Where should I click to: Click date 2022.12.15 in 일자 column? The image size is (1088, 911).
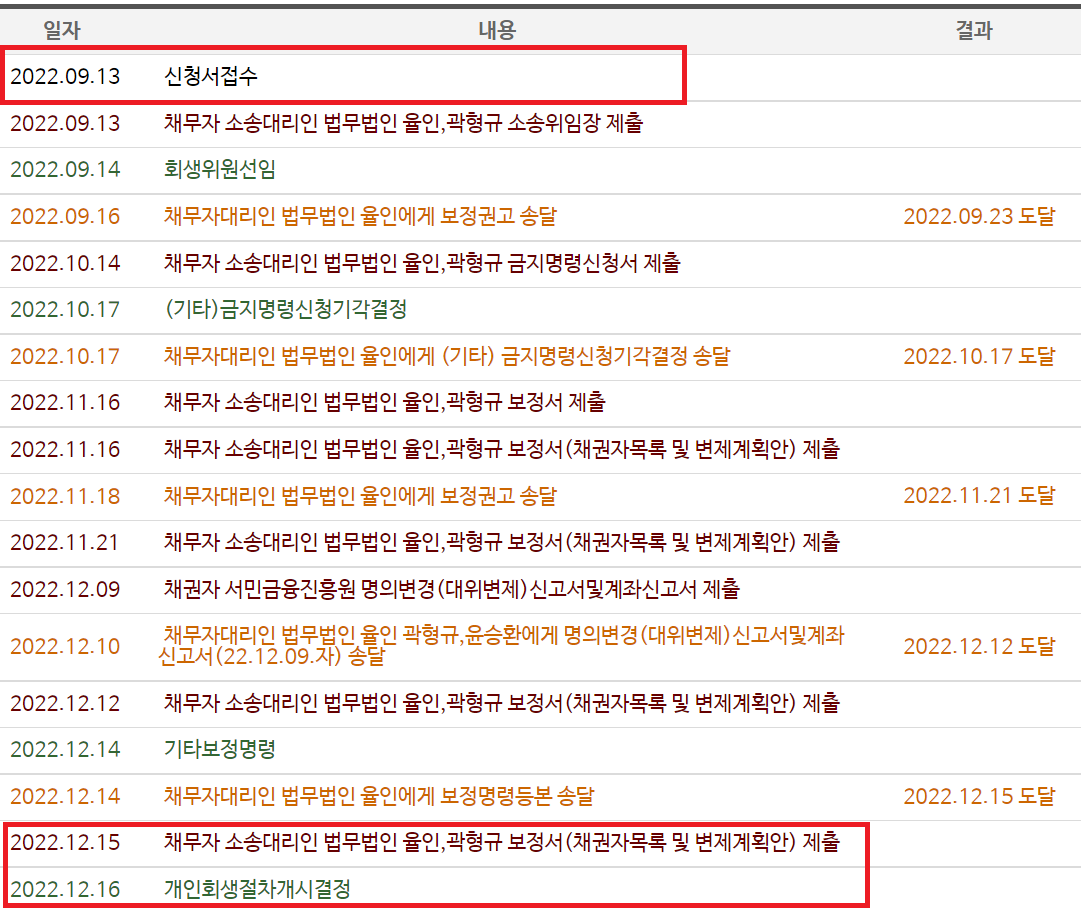65,842
